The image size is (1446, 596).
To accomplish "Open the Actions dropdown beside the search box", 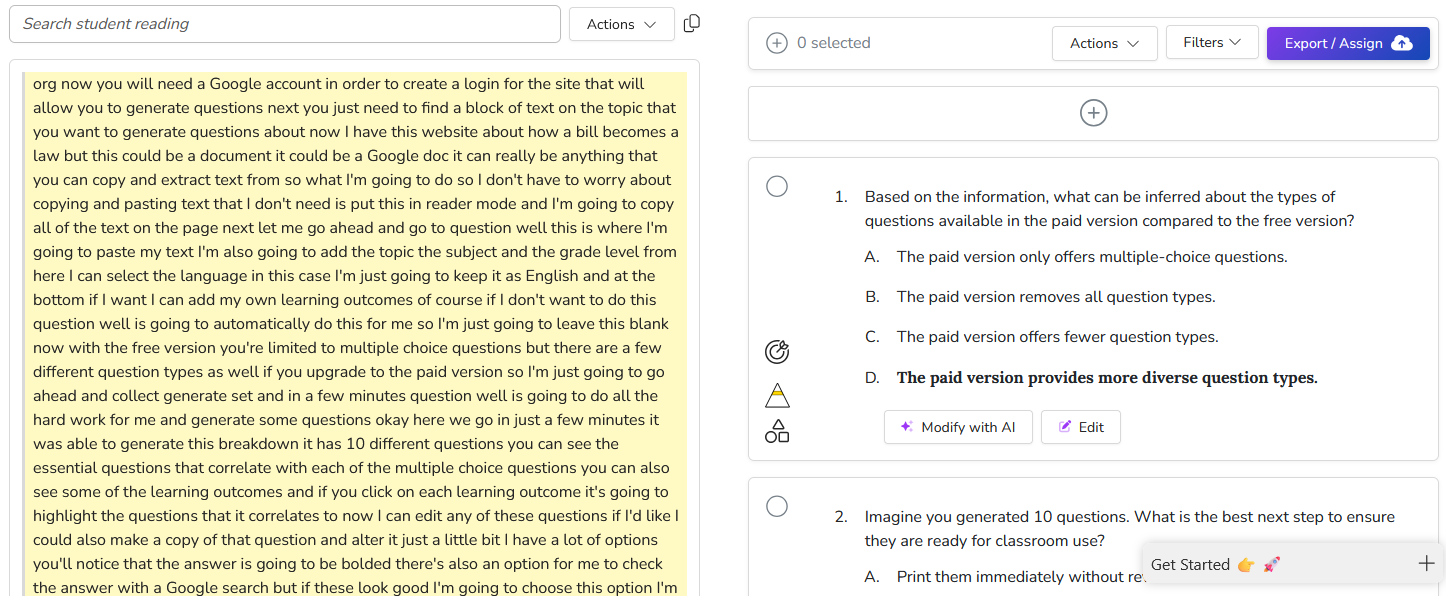I will point(621,24).
